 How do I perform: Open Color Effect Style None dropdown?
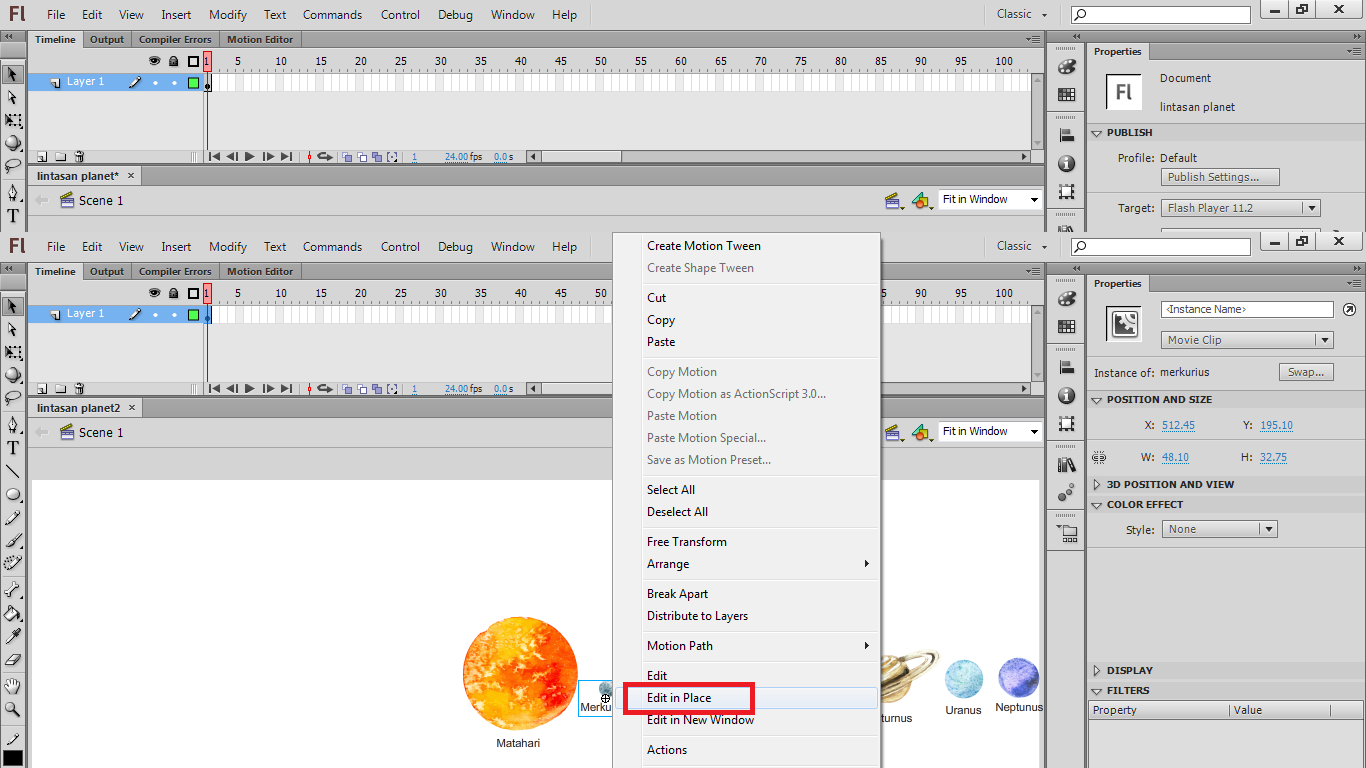[x=1219, y=529]
